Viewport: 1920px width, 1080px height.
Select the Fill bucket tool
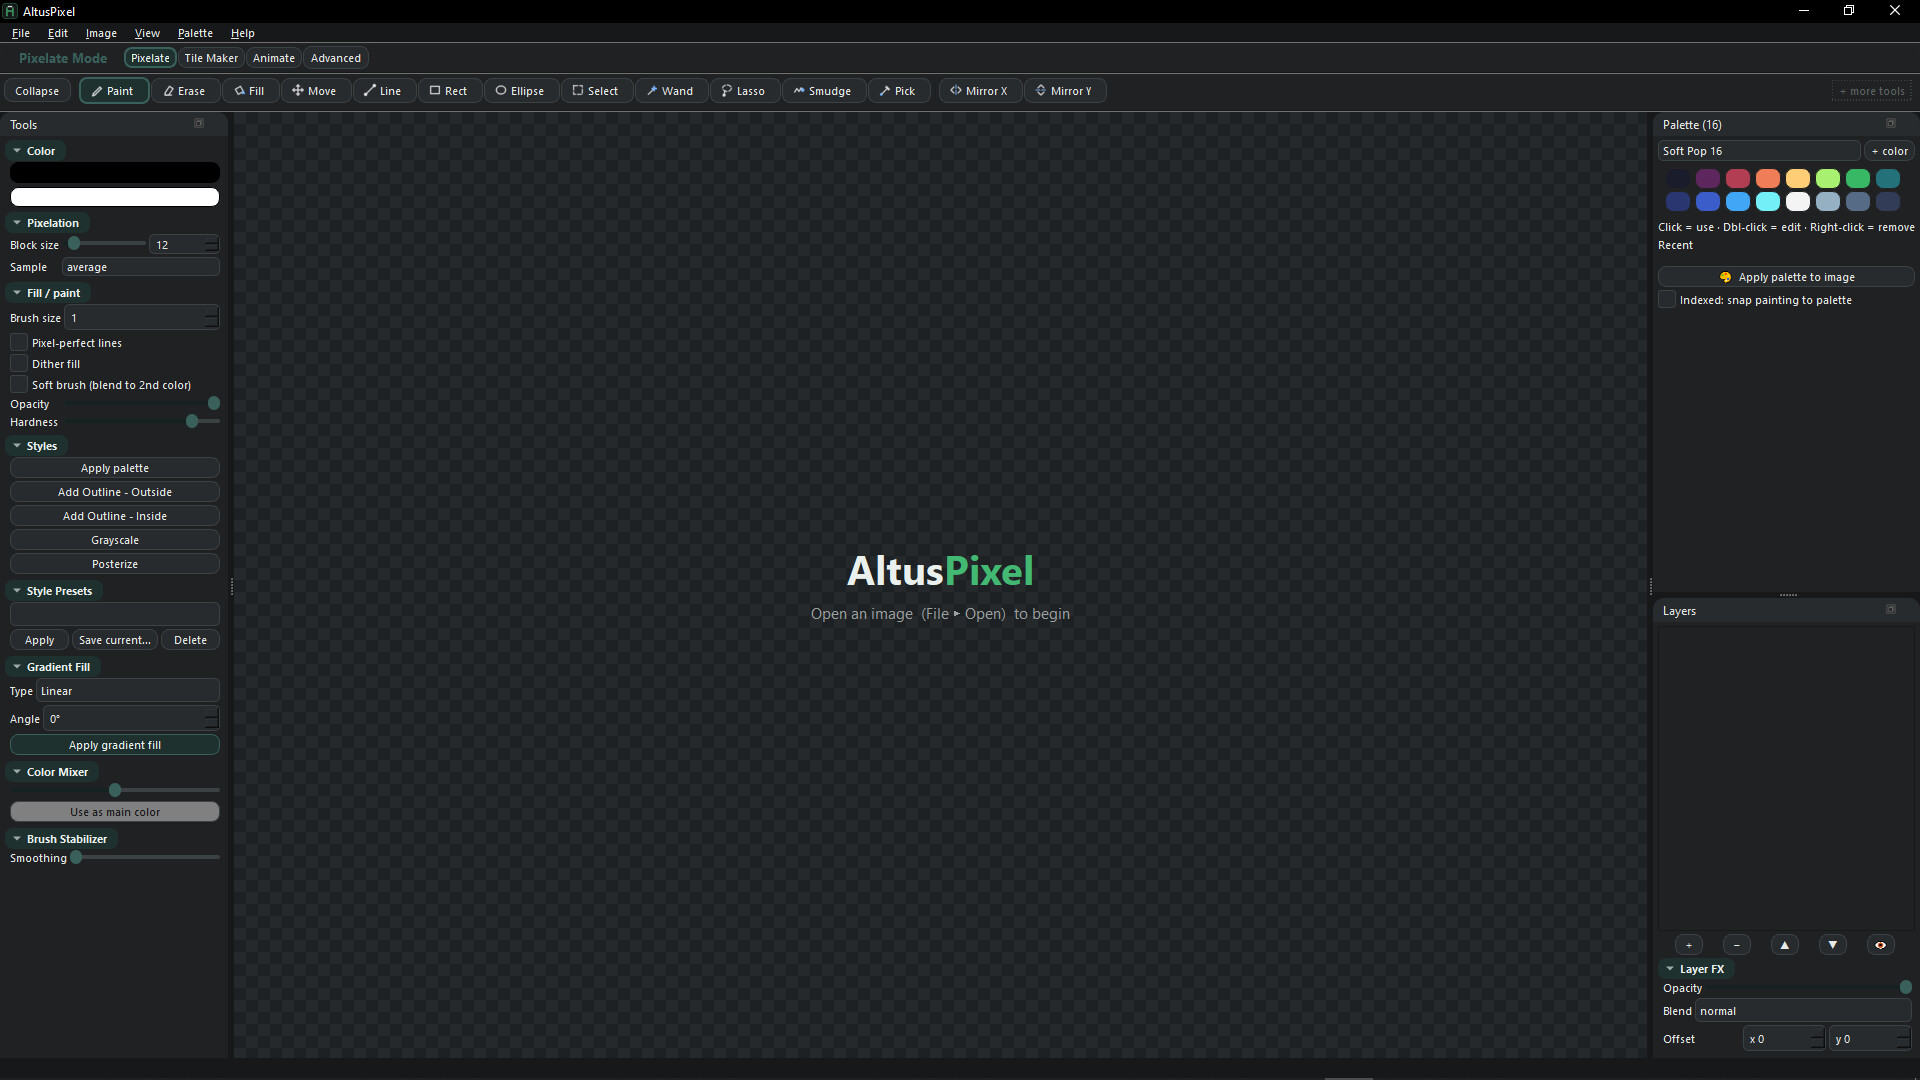250,91
